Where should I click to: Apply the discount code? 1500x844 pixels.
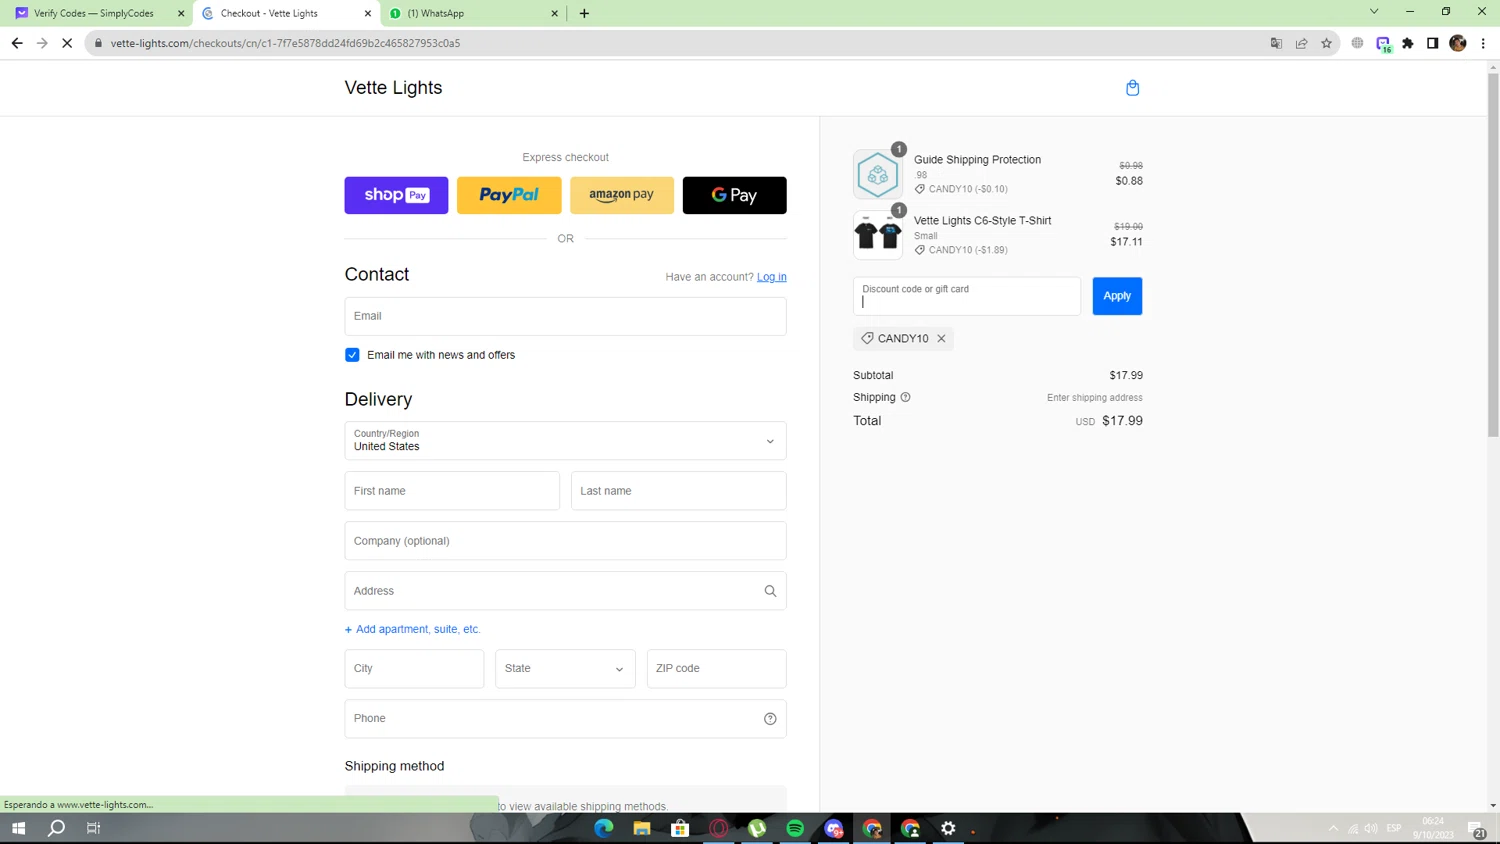coord(1117,296)
